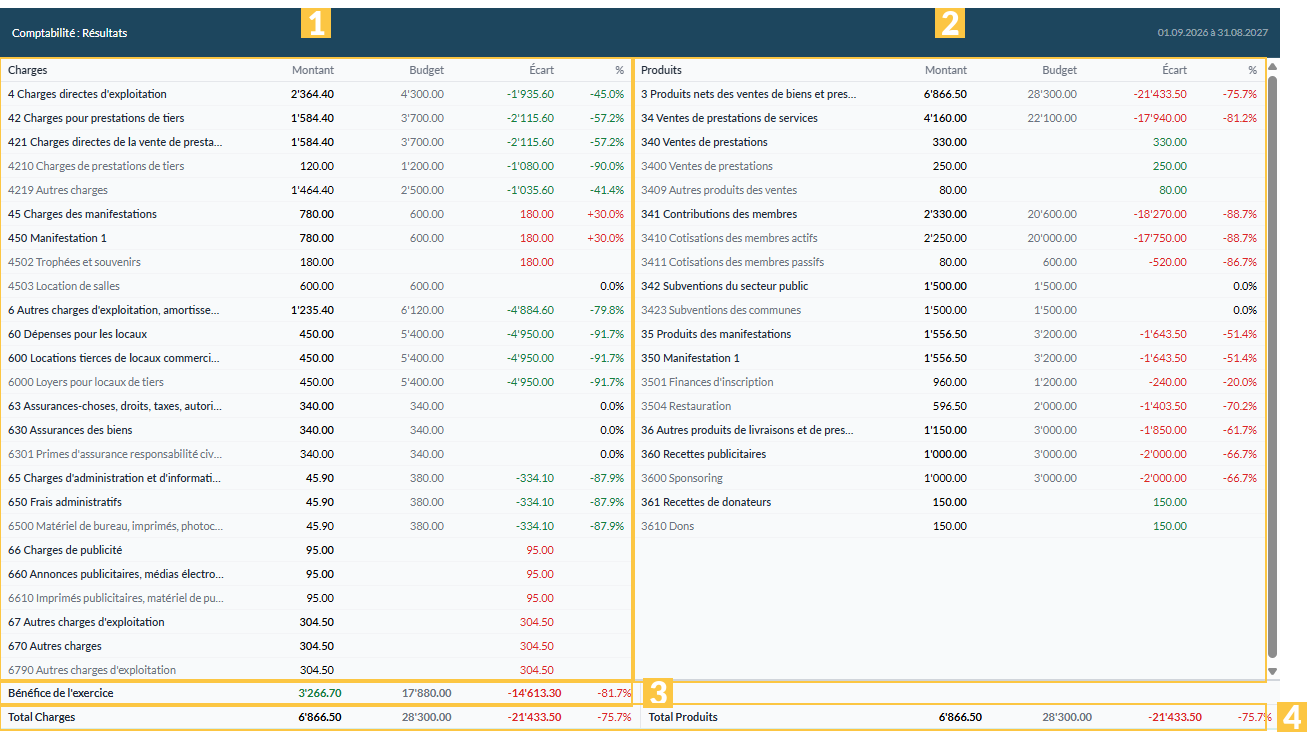Click the Produits Écart column header
1315x740 pixels.
[1174, 70]
